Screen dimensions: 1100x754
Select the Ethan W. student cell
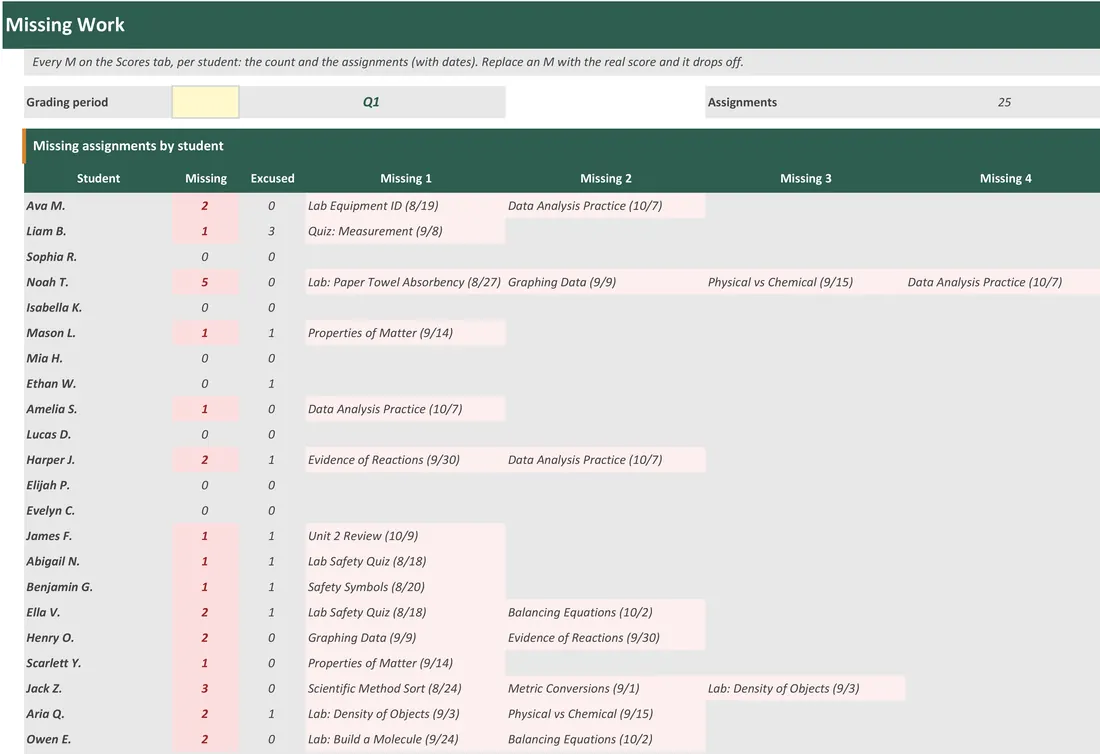click(98, 384)
